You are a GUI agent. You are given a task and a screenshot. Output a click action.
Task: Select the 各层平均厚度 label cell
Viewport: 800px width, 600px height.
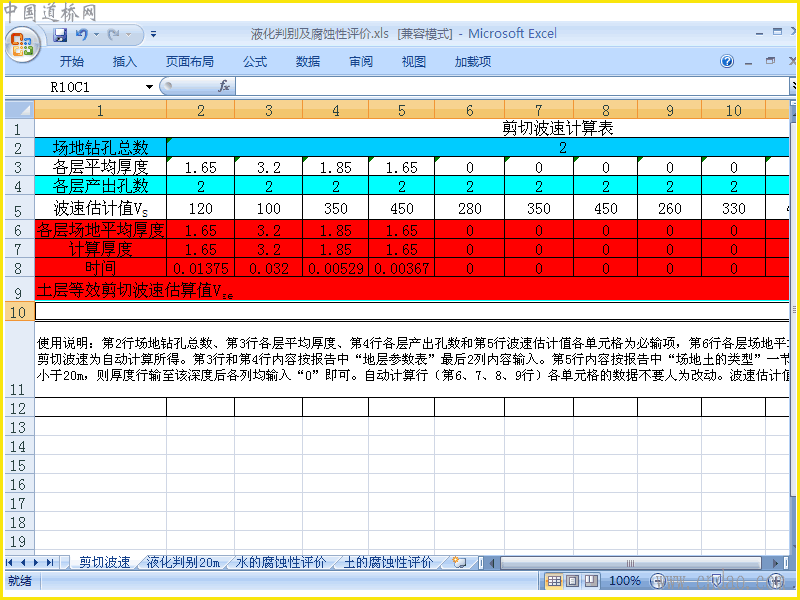101,167
